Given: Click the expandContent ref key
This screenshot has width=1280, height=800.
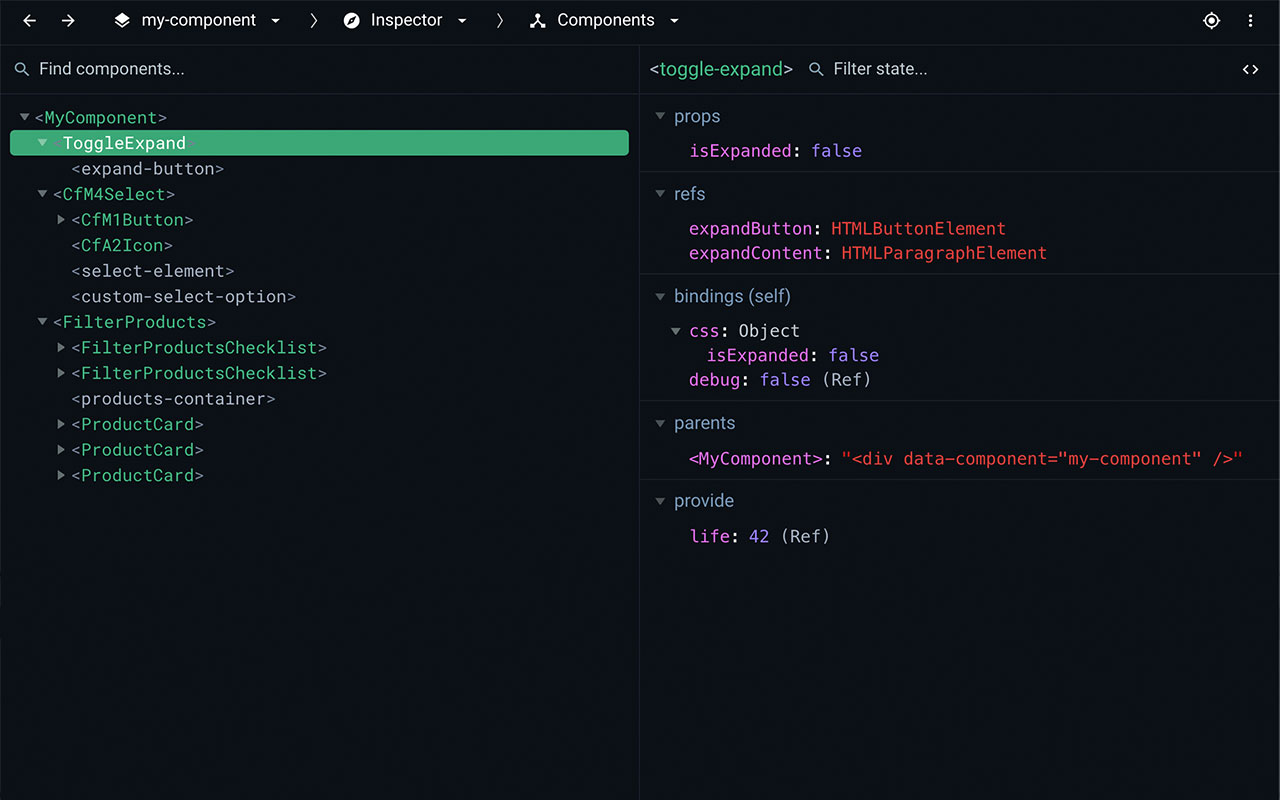Looking at the screenshot, I should (755, 253).
